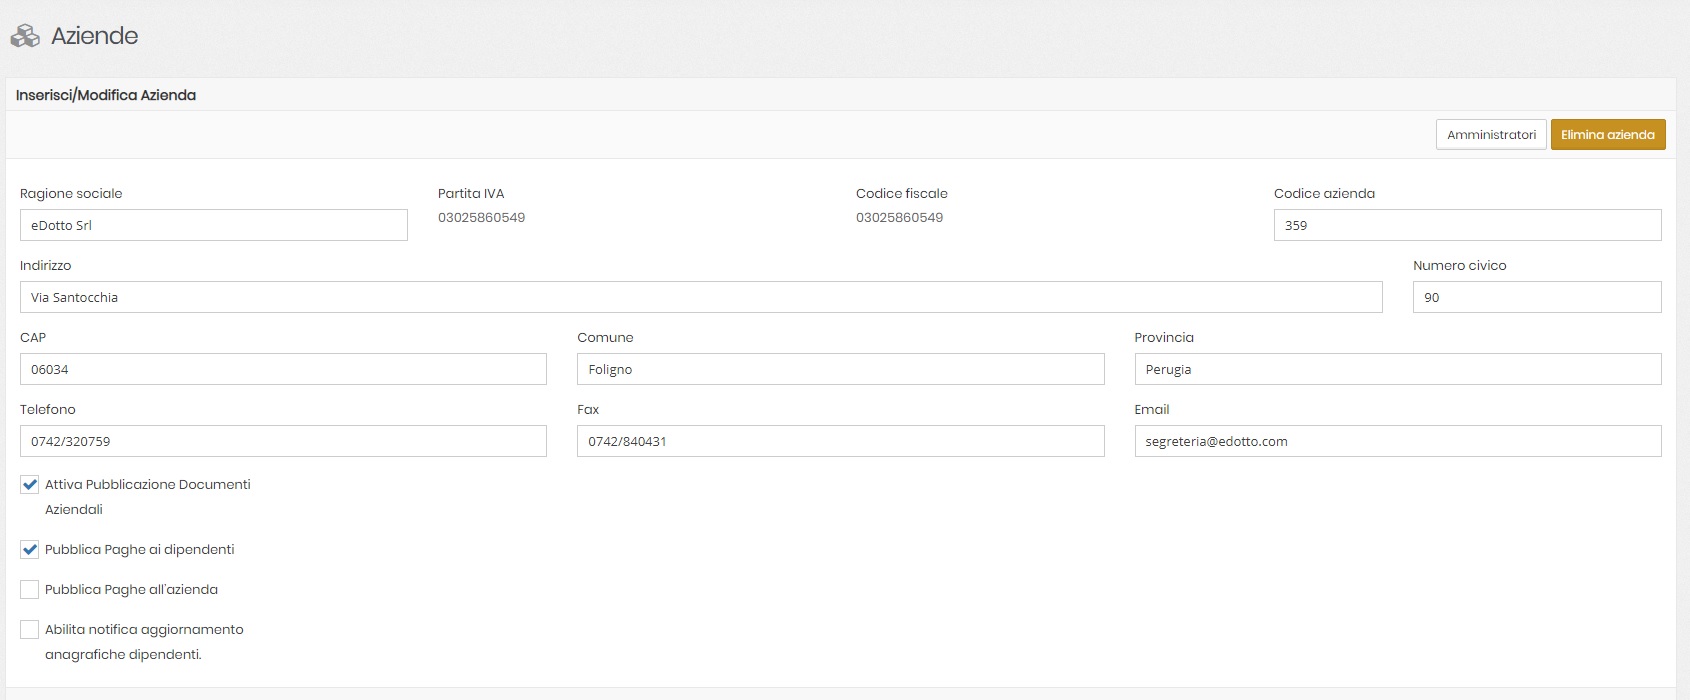The height and width of the screenshot is (700, 1690).
Task: Focus the Email address field
Action: pos(1397,441)
